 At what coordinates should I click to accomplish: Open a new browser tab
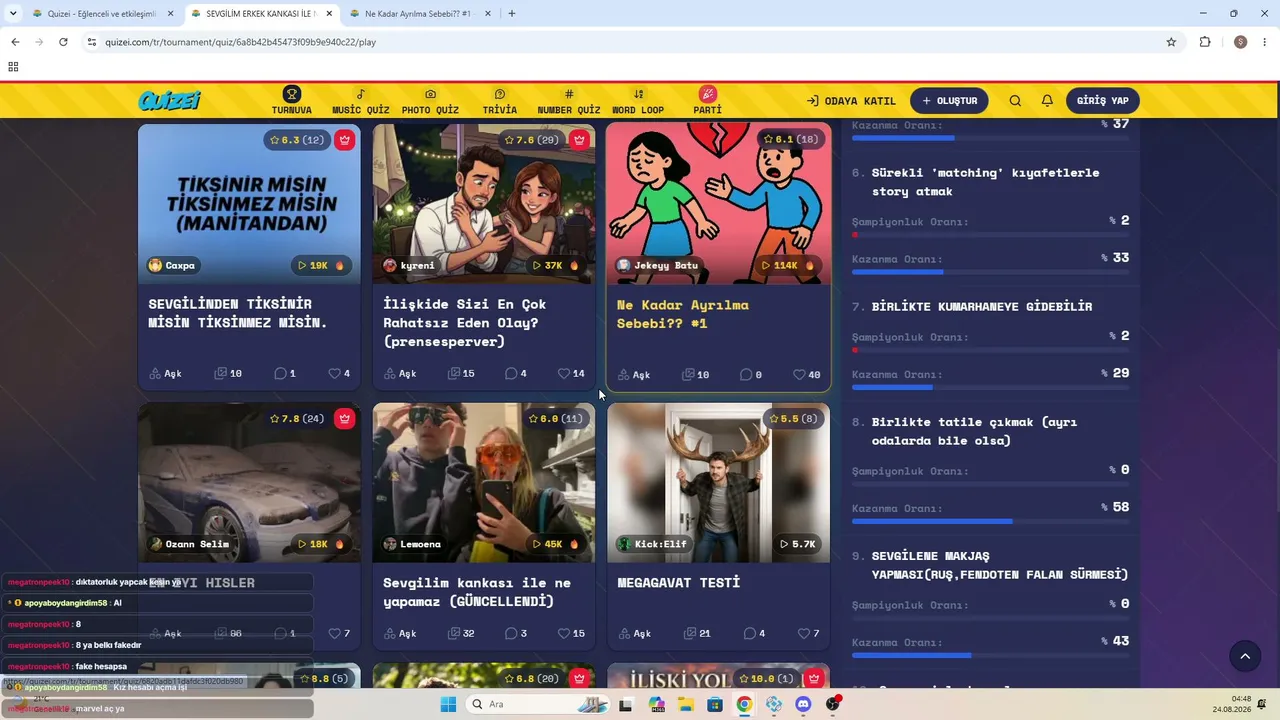pos(512,14)
